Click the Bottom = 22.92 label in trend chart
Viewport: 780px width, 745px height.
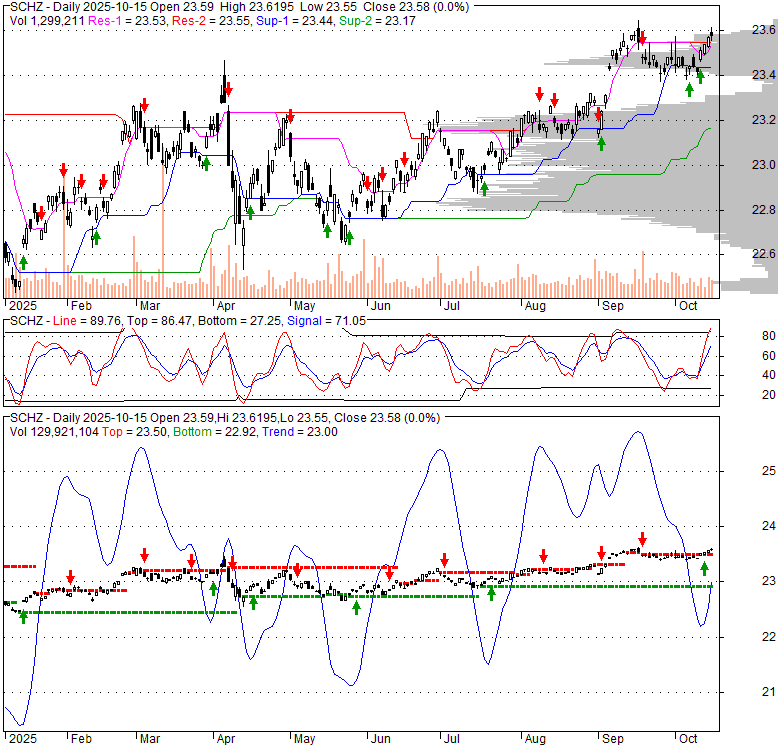click(x=215, y=432)
